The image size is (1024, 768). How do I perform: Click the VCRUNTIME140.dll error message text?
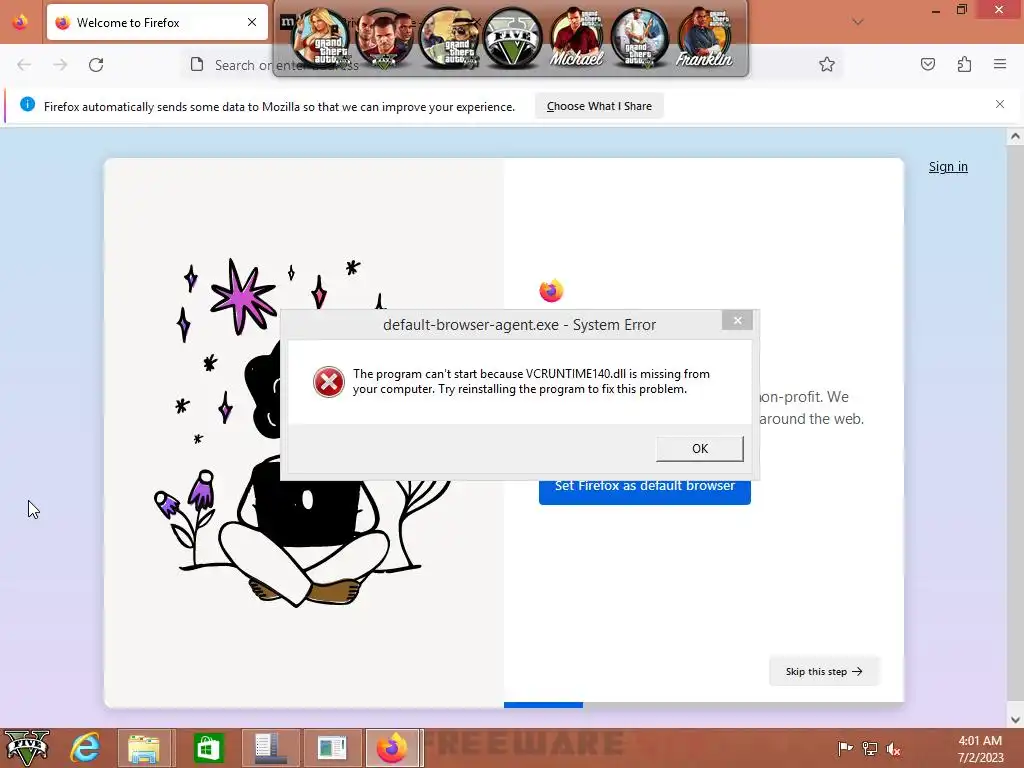(x=531, y=381)
